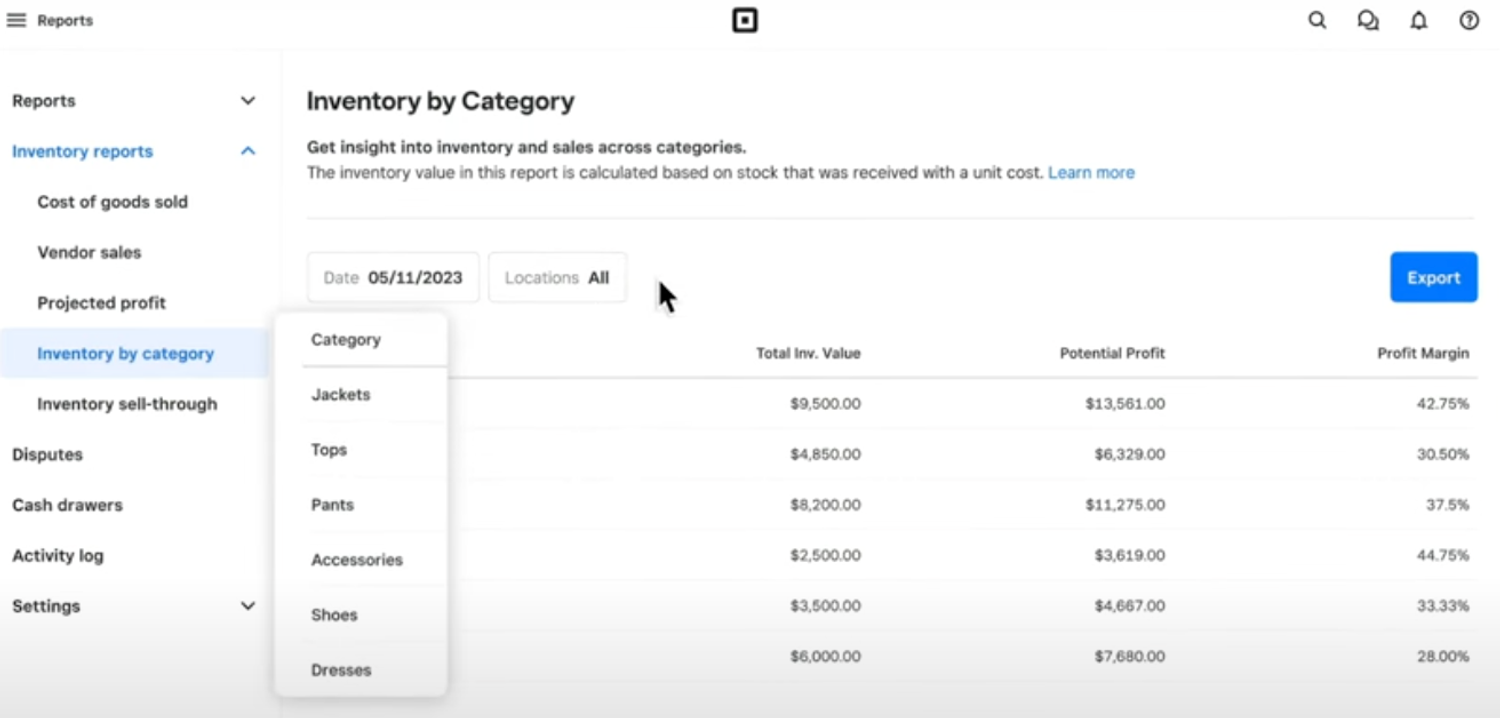Image resolution: width=1500 pixels, height=718 pixels.
Task: Open the hamburger navigation menu
Action: 16,20
